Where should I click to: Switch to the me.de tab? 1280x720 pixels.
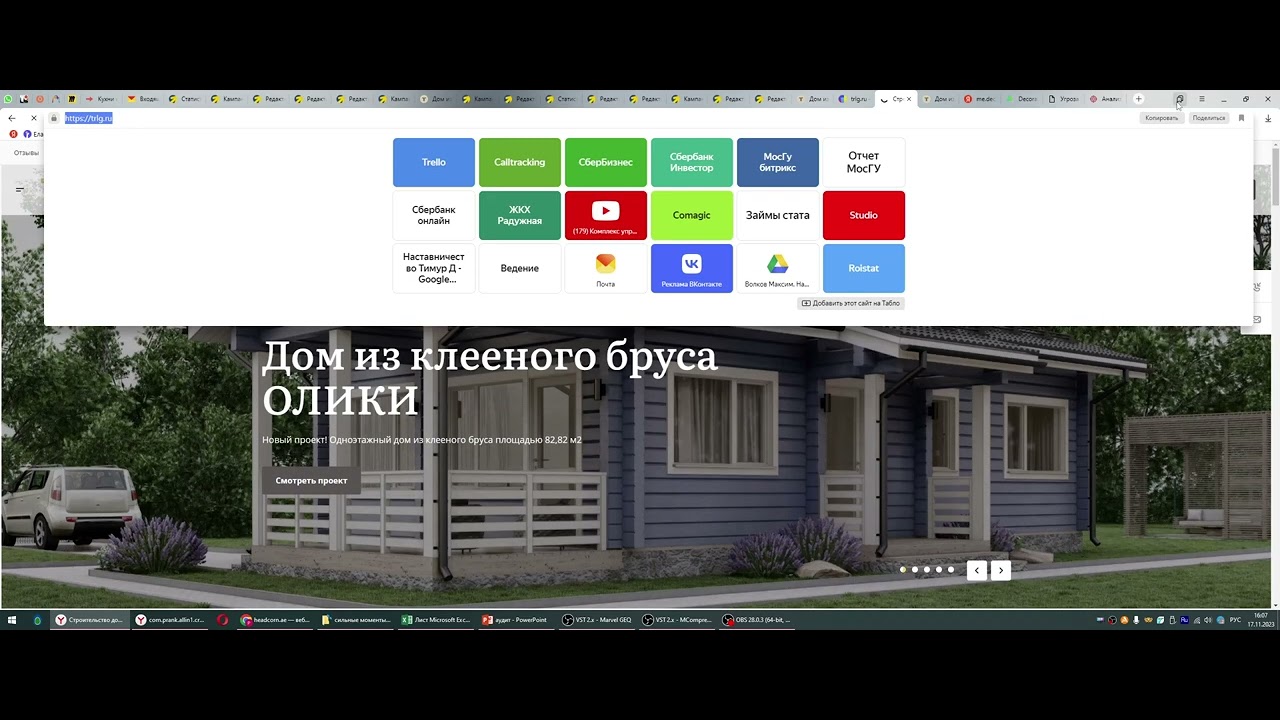click(x=981, y=99)
